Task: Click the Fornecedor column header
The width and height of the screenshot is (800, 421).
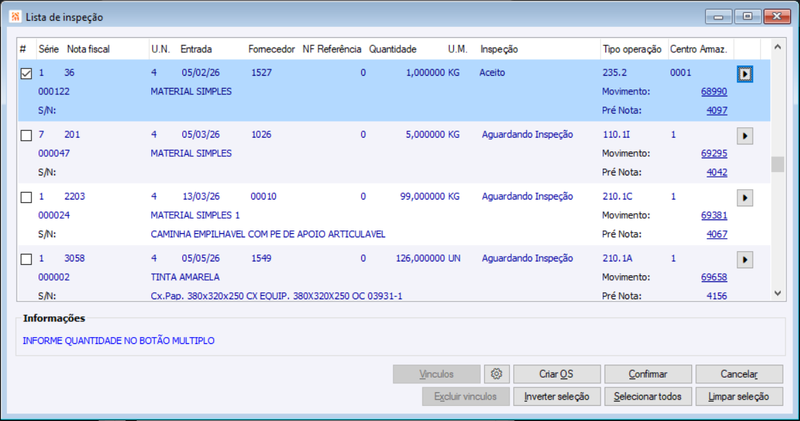Action: (271, 49)
